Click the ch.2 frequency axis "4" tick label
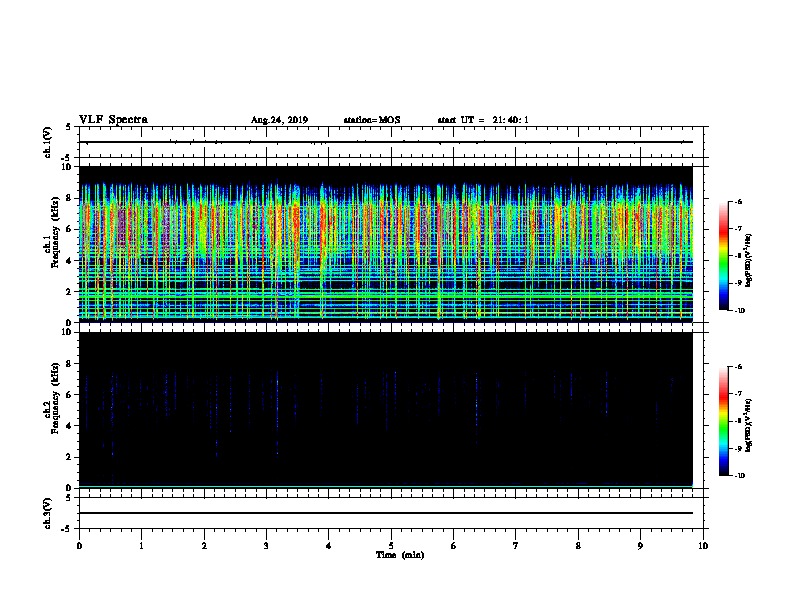The height and width of the screenshot is (612, 792). click(x=69, y=426)
